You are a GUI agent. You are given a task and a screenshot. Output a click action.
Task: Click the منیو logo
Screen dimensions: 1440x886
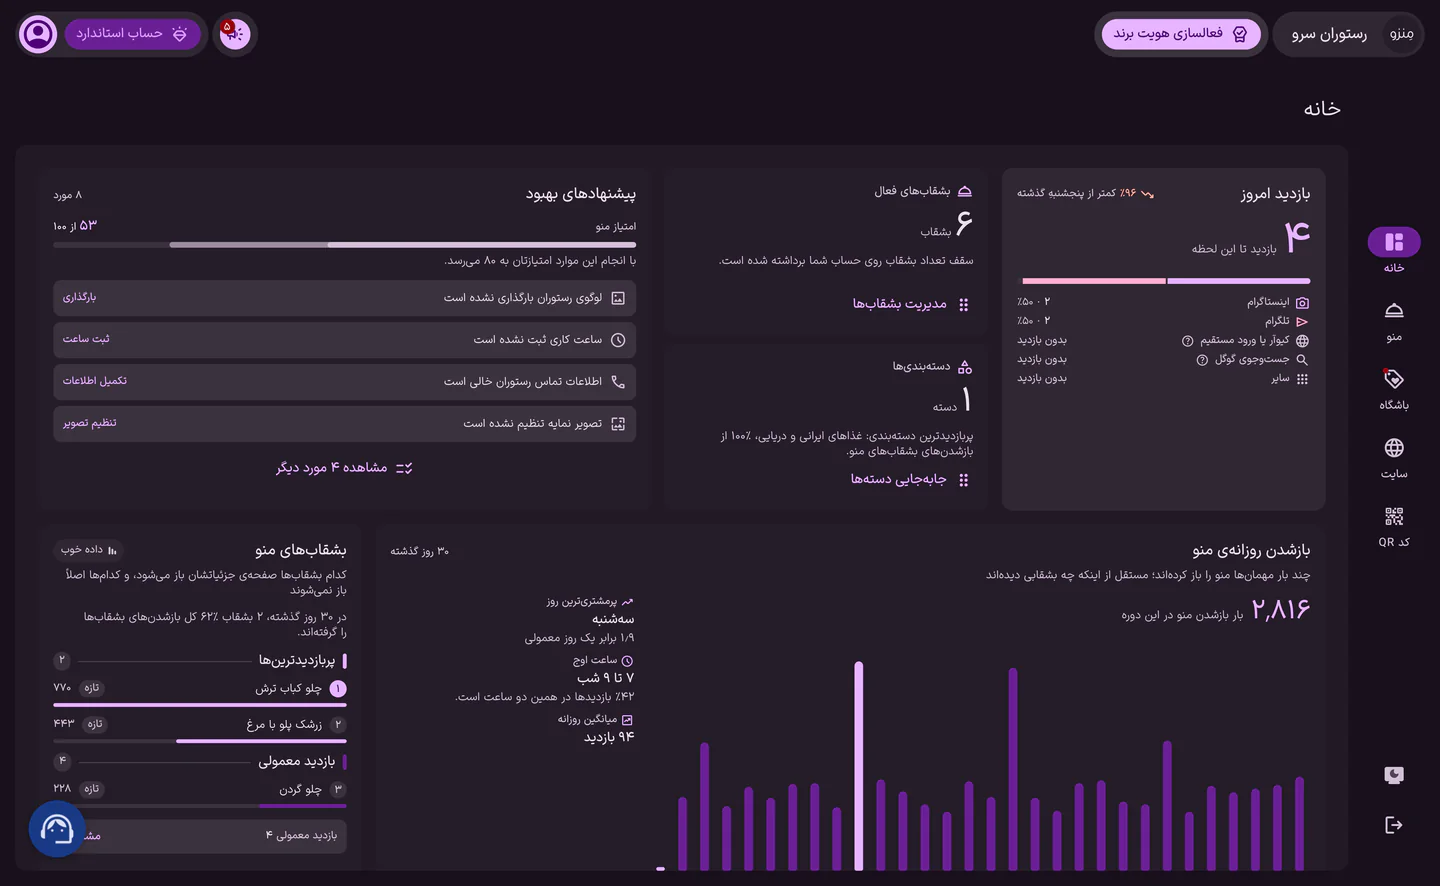(1401, 34)
